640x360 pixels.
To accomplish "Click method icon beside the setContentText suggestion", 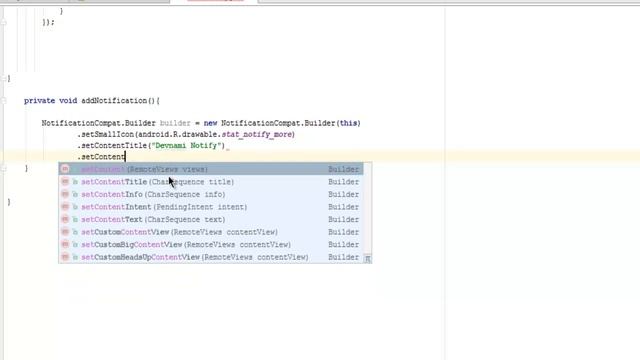I will coord(65,220).
